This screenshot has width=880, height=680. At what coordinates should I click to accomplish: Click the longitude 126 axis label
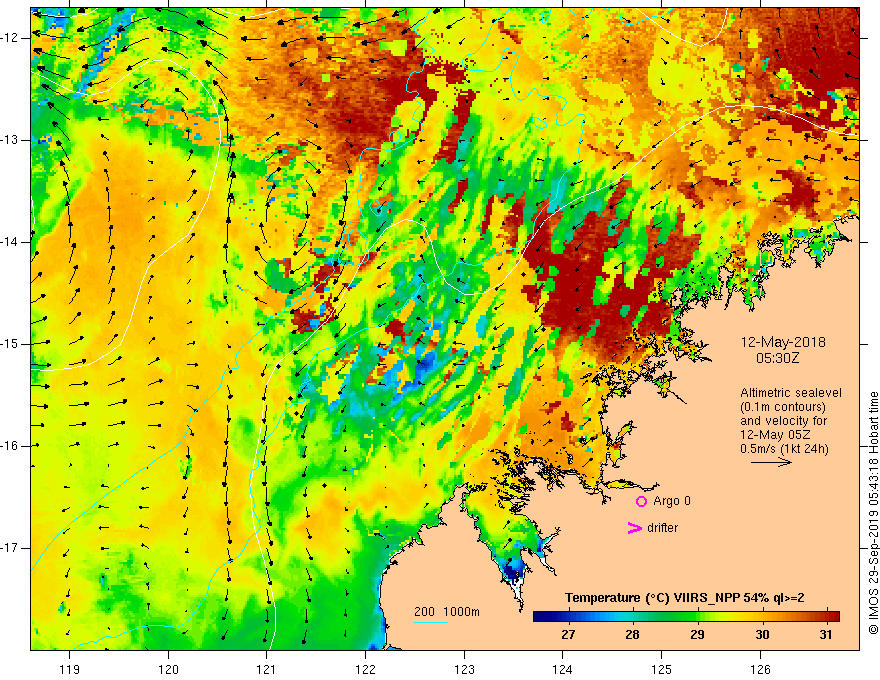(x=760, y=669)
